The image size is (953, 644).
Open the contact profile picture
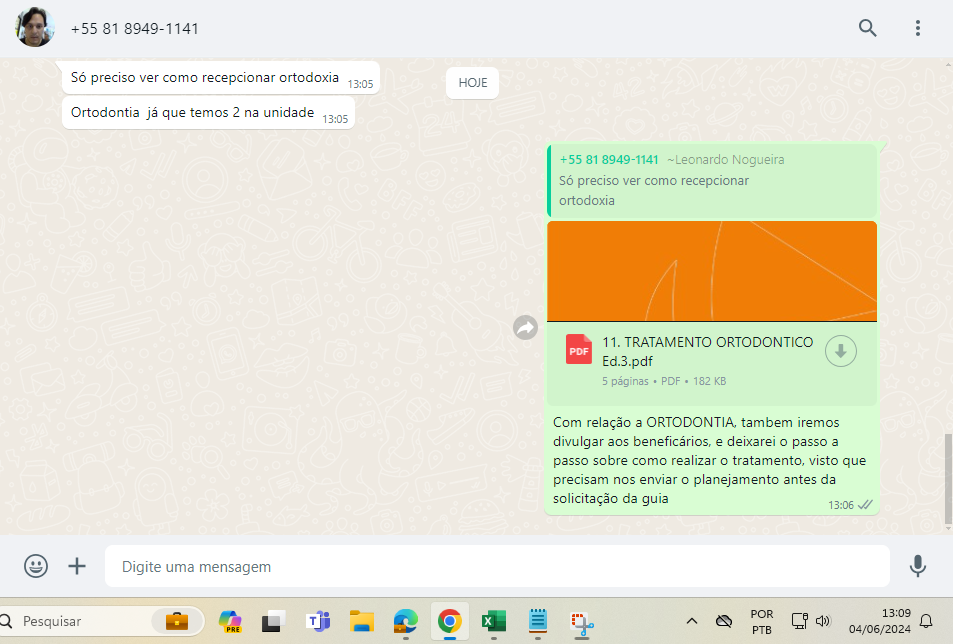(x=35, y=27)
